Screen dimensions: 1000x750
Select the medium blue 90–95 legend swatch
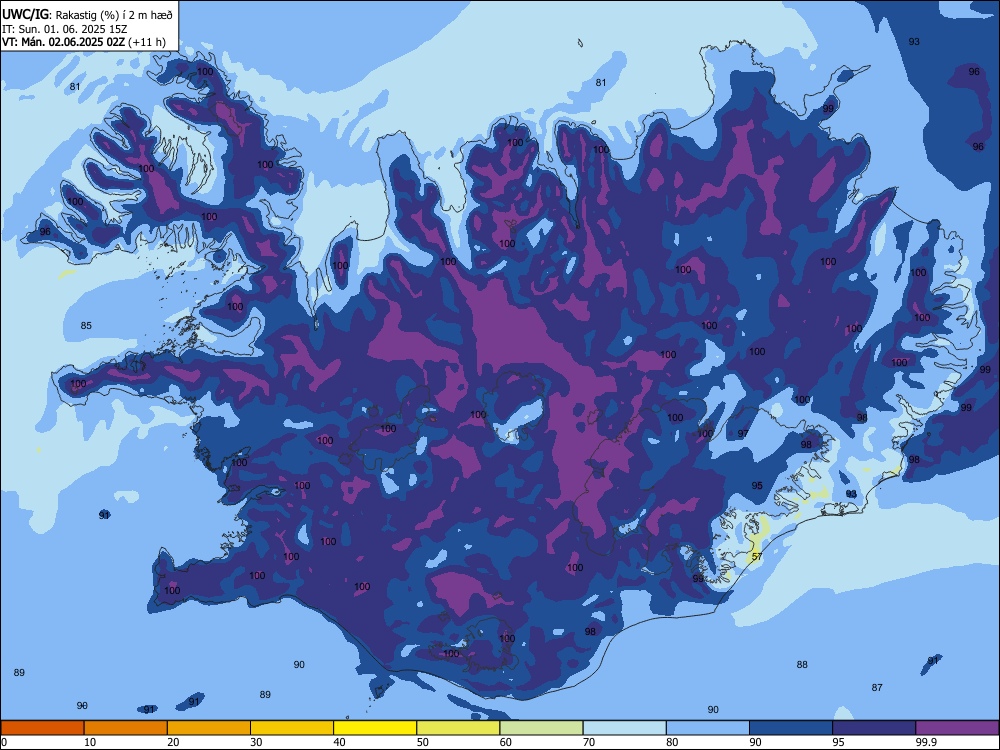pyautogui.click(x=791, y=728)
